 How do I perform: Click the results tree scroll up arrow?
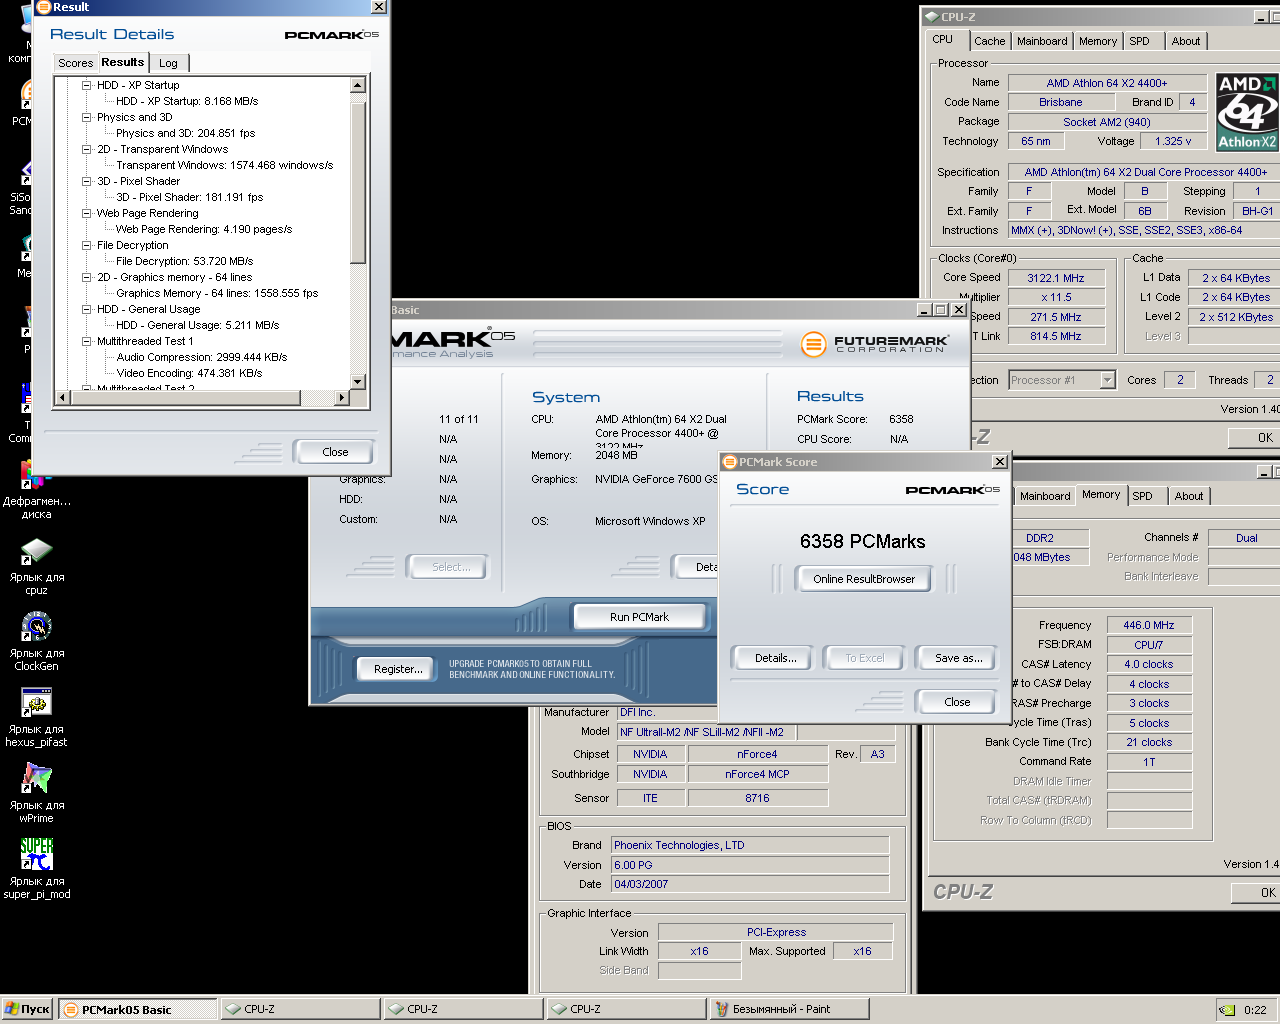[x=358, y=85]
